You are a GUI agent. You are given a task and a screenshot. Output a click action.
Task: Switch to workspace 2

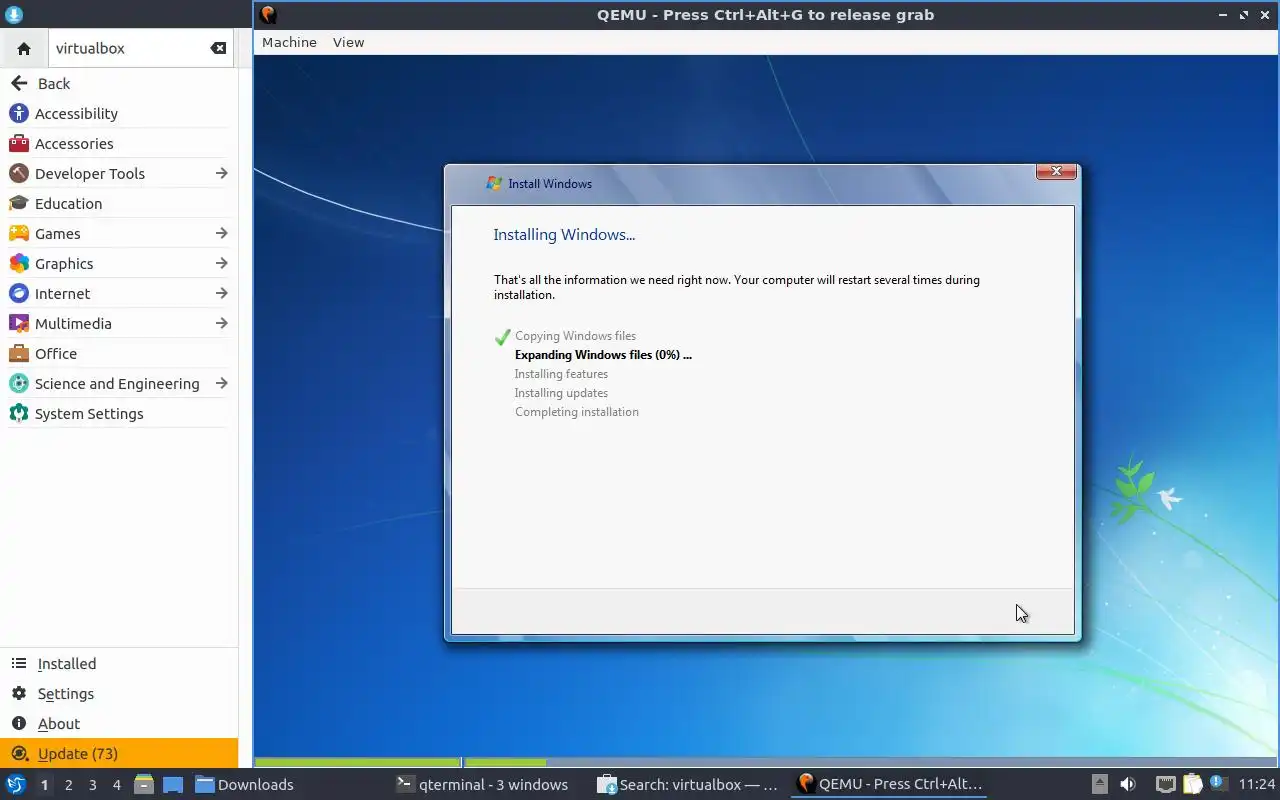click(x=68, y=785)
